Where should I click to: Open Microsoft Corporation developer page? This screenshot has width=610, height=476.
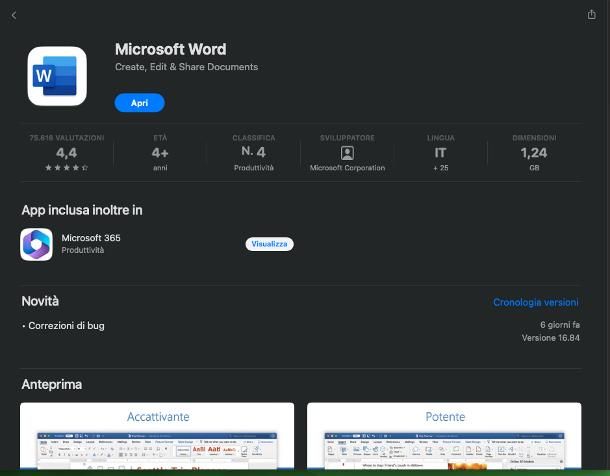pyautogui.click(x=347, y=168)
